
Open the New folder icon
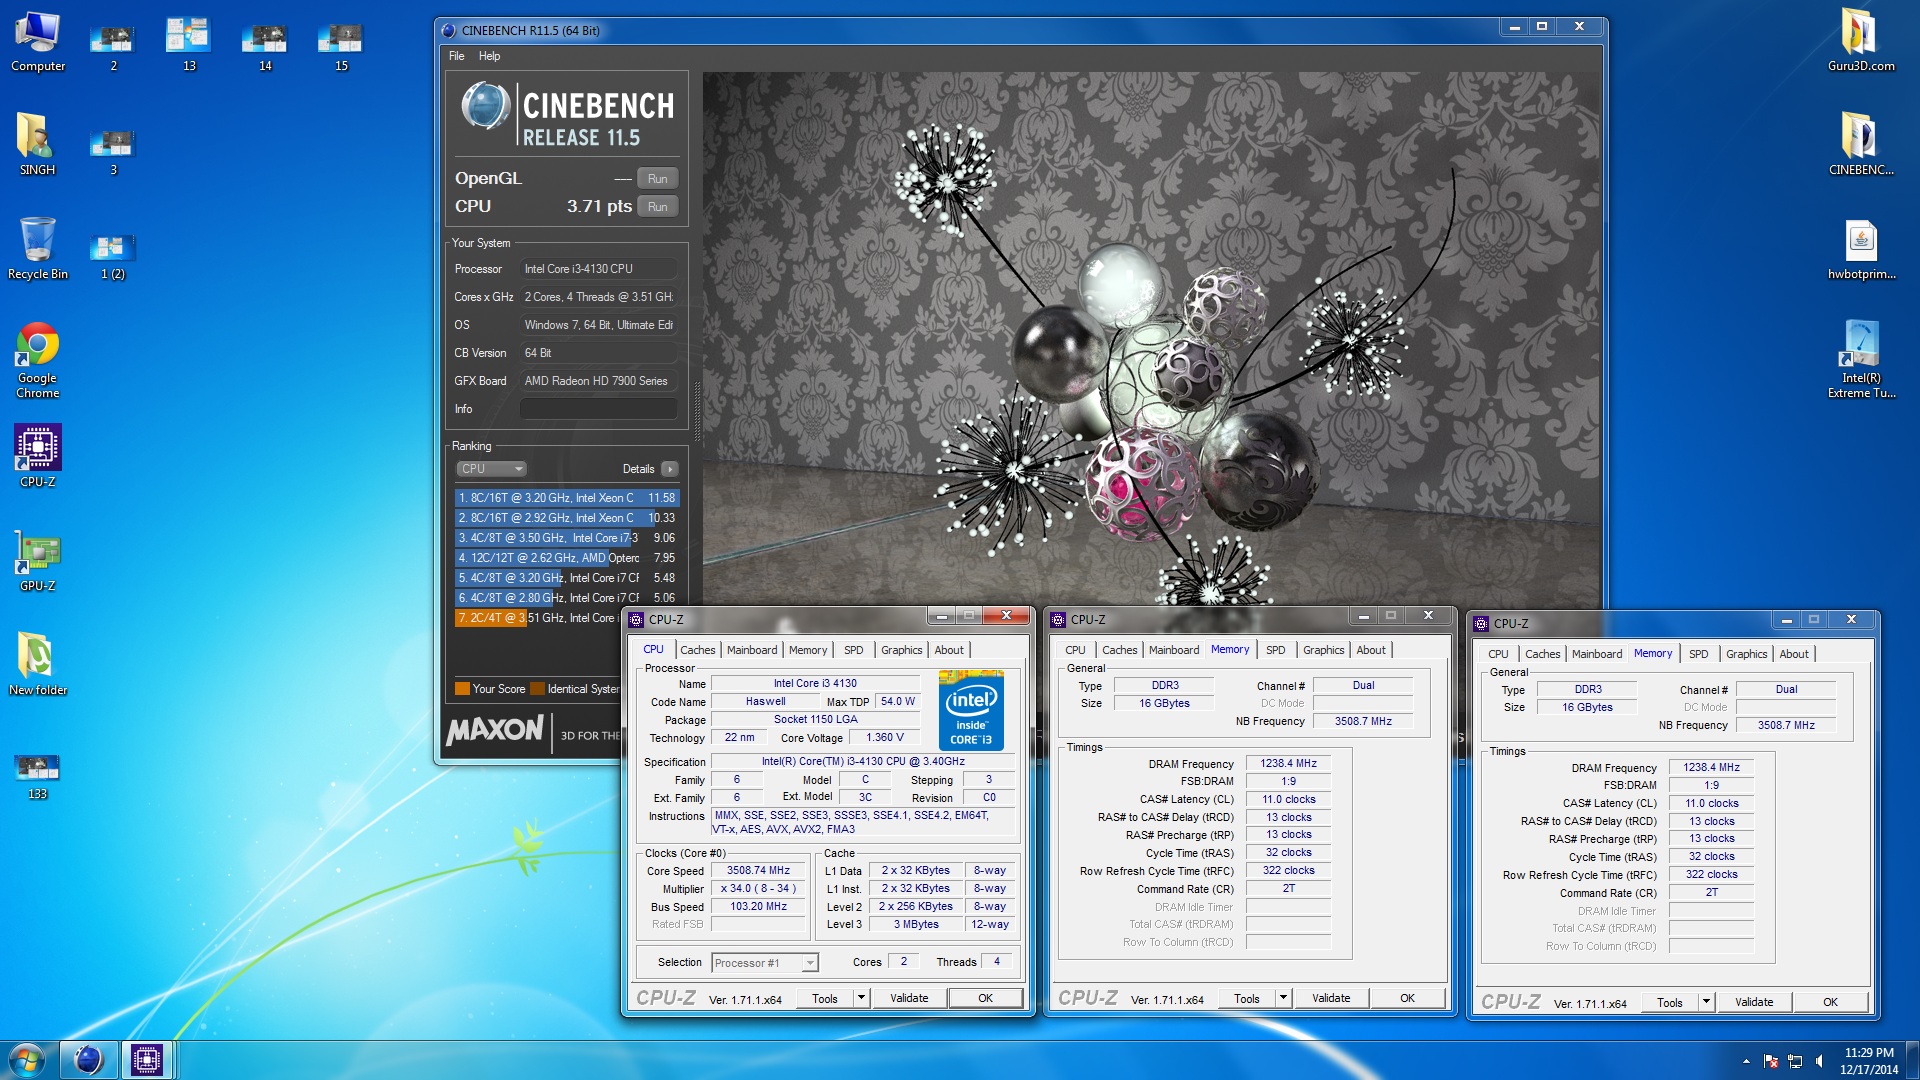[x=37, y=665]
